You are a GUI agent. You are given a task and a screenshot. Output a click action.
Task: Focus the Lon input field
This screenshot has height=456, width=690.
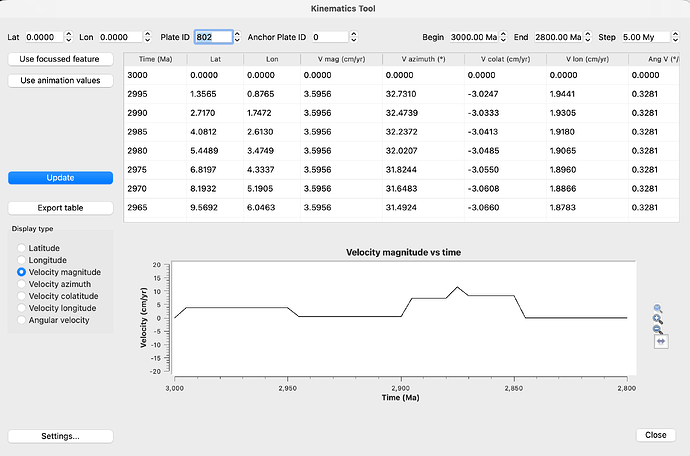(x=121, y=37)
